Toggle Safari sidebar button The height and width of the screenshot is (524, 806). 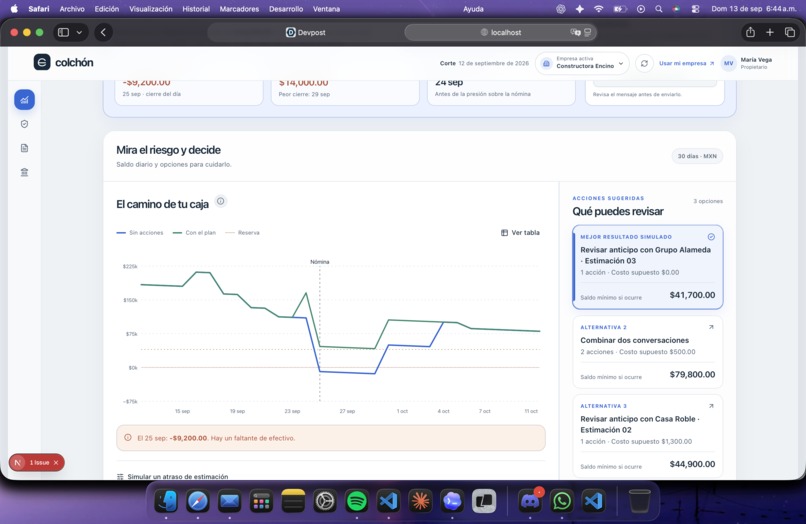click(63, 32)
